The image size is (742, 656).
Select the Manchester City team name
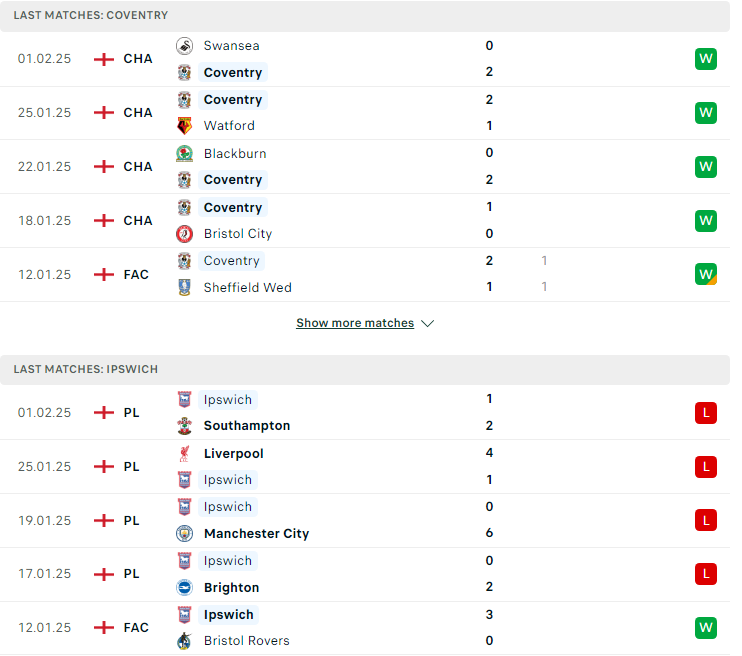[256, 534]
